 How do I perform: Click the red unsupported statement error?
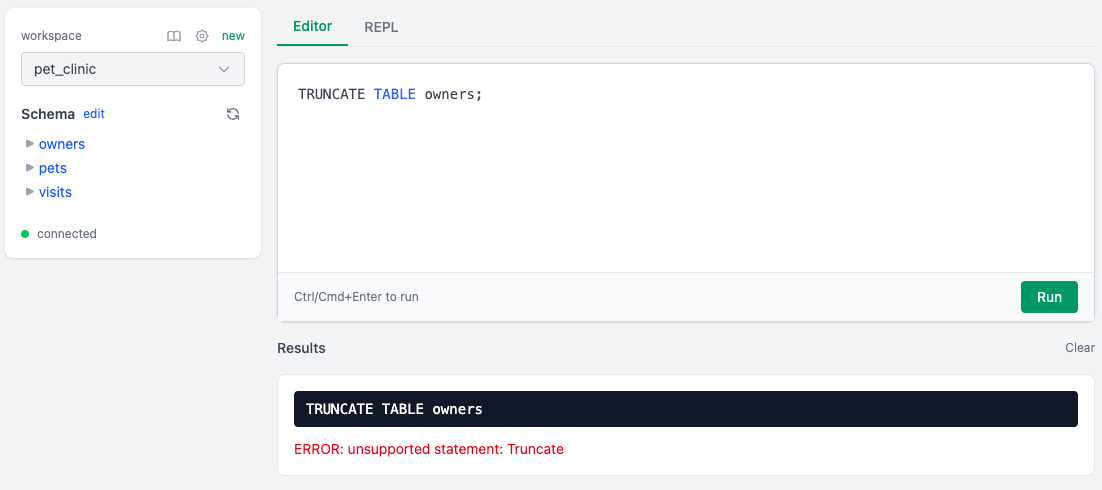pyautogui.click(x=429, y=449)
